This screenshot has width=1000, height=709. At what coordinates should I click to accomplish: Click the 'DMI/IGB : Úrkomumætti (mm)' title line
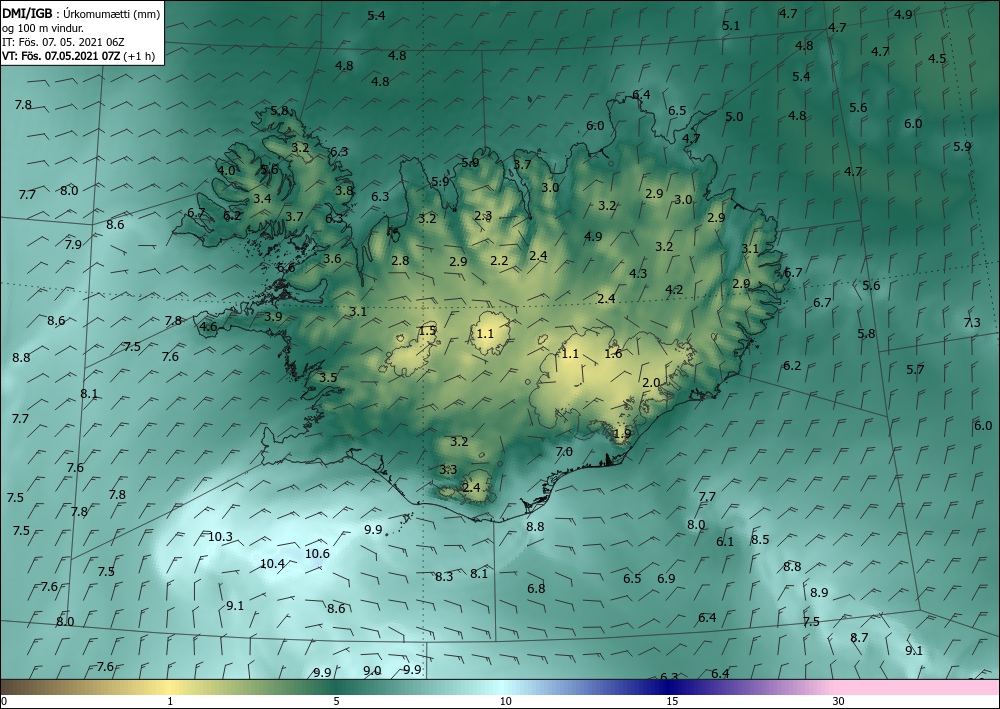(x=81, y=14)
